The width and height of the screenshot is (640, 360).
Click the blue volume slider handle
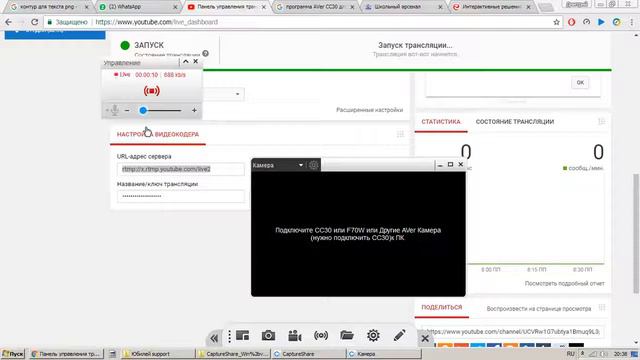click(x=143, y=110)
